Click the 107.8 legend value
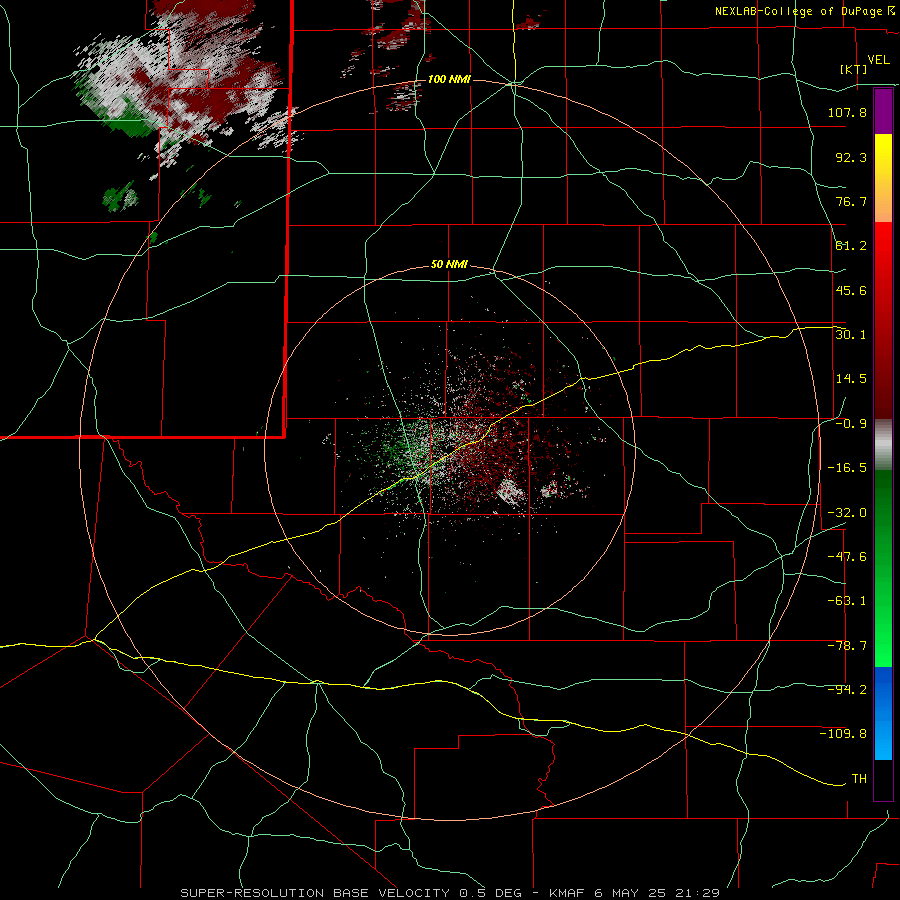The image size is (900, 900). (847, 112)
